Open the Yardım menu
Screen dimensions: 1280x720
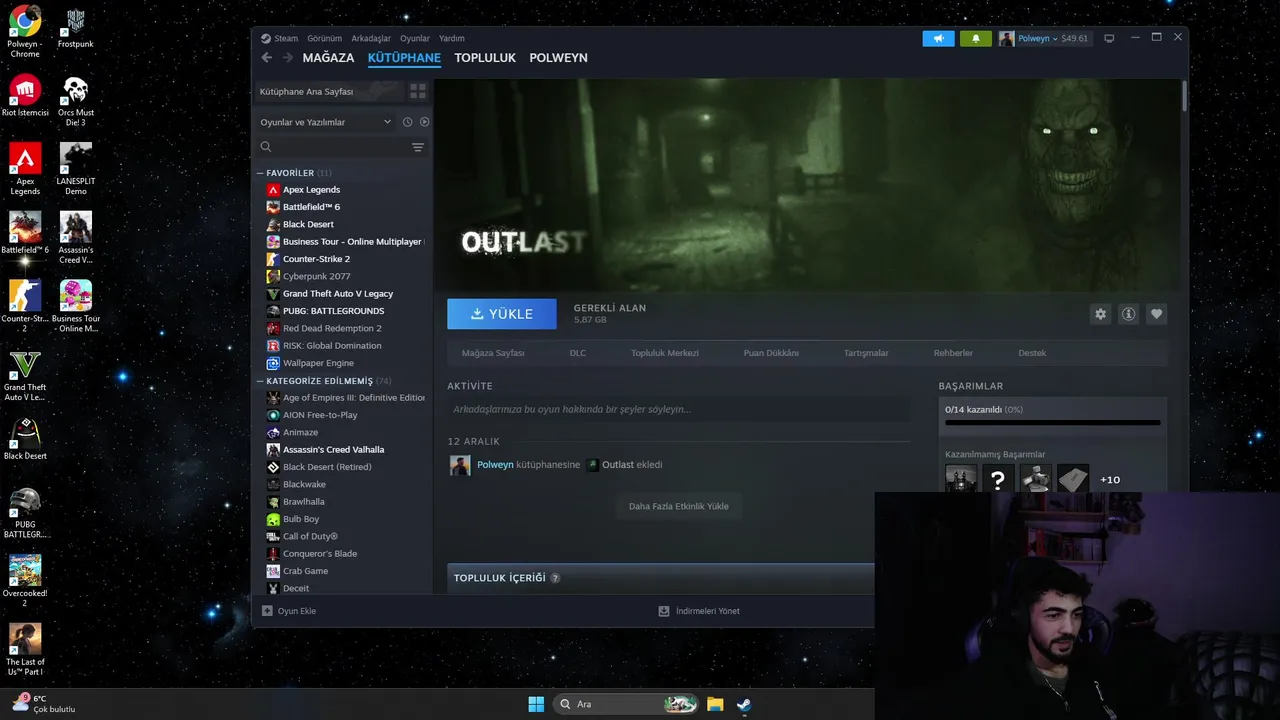point(452,38)
